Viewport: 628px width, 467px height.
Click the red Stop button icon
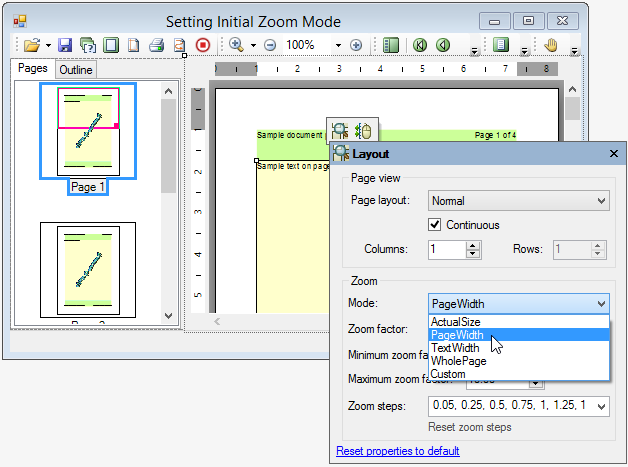pyautogui.click(x=203, y=45)
